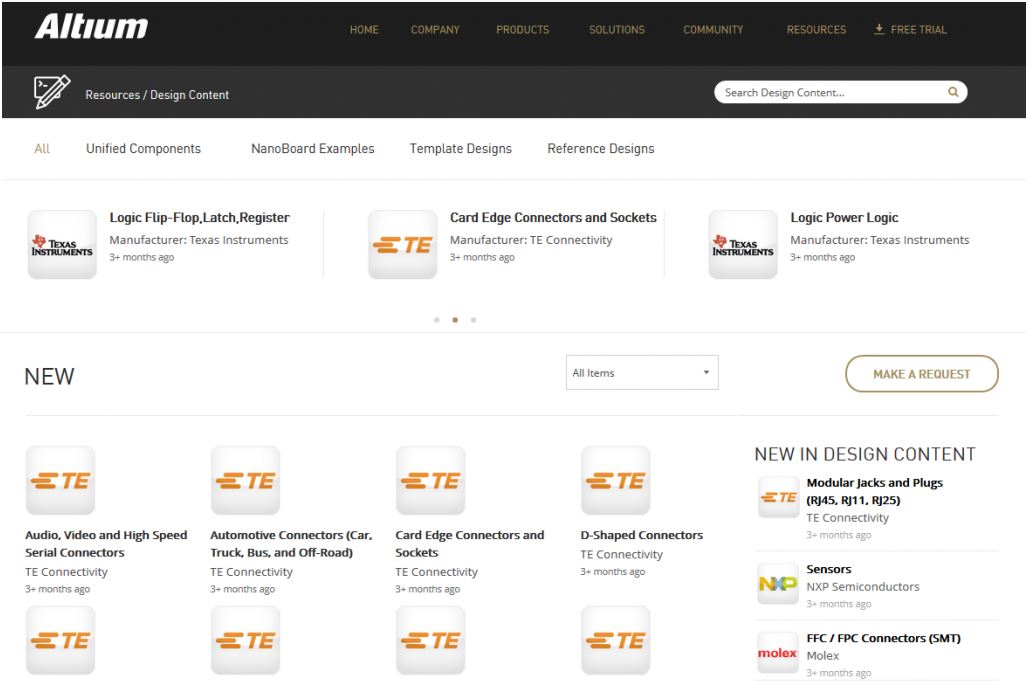The height and width of the screenshot is (688, 1028).
Task: Open the COMMUNITY menu
Action: [x=713, y=30]
